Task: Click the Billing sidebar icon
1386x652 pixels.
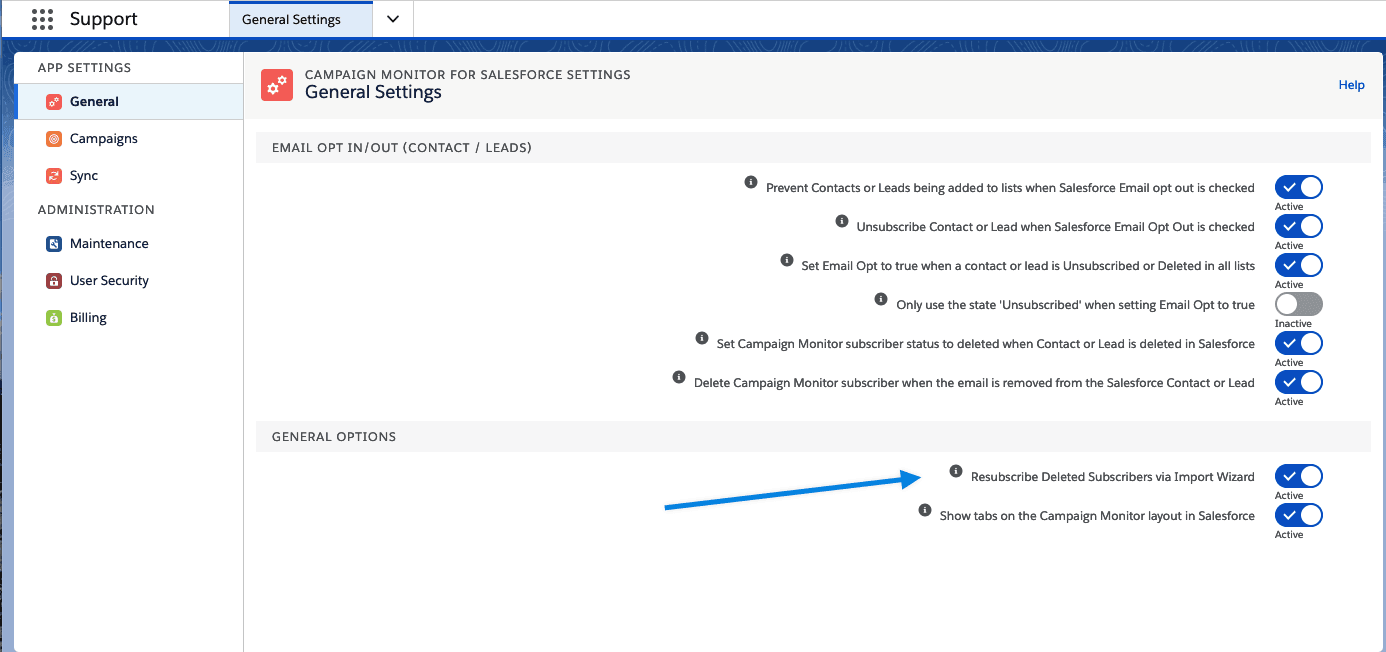Action: [54, 318]
